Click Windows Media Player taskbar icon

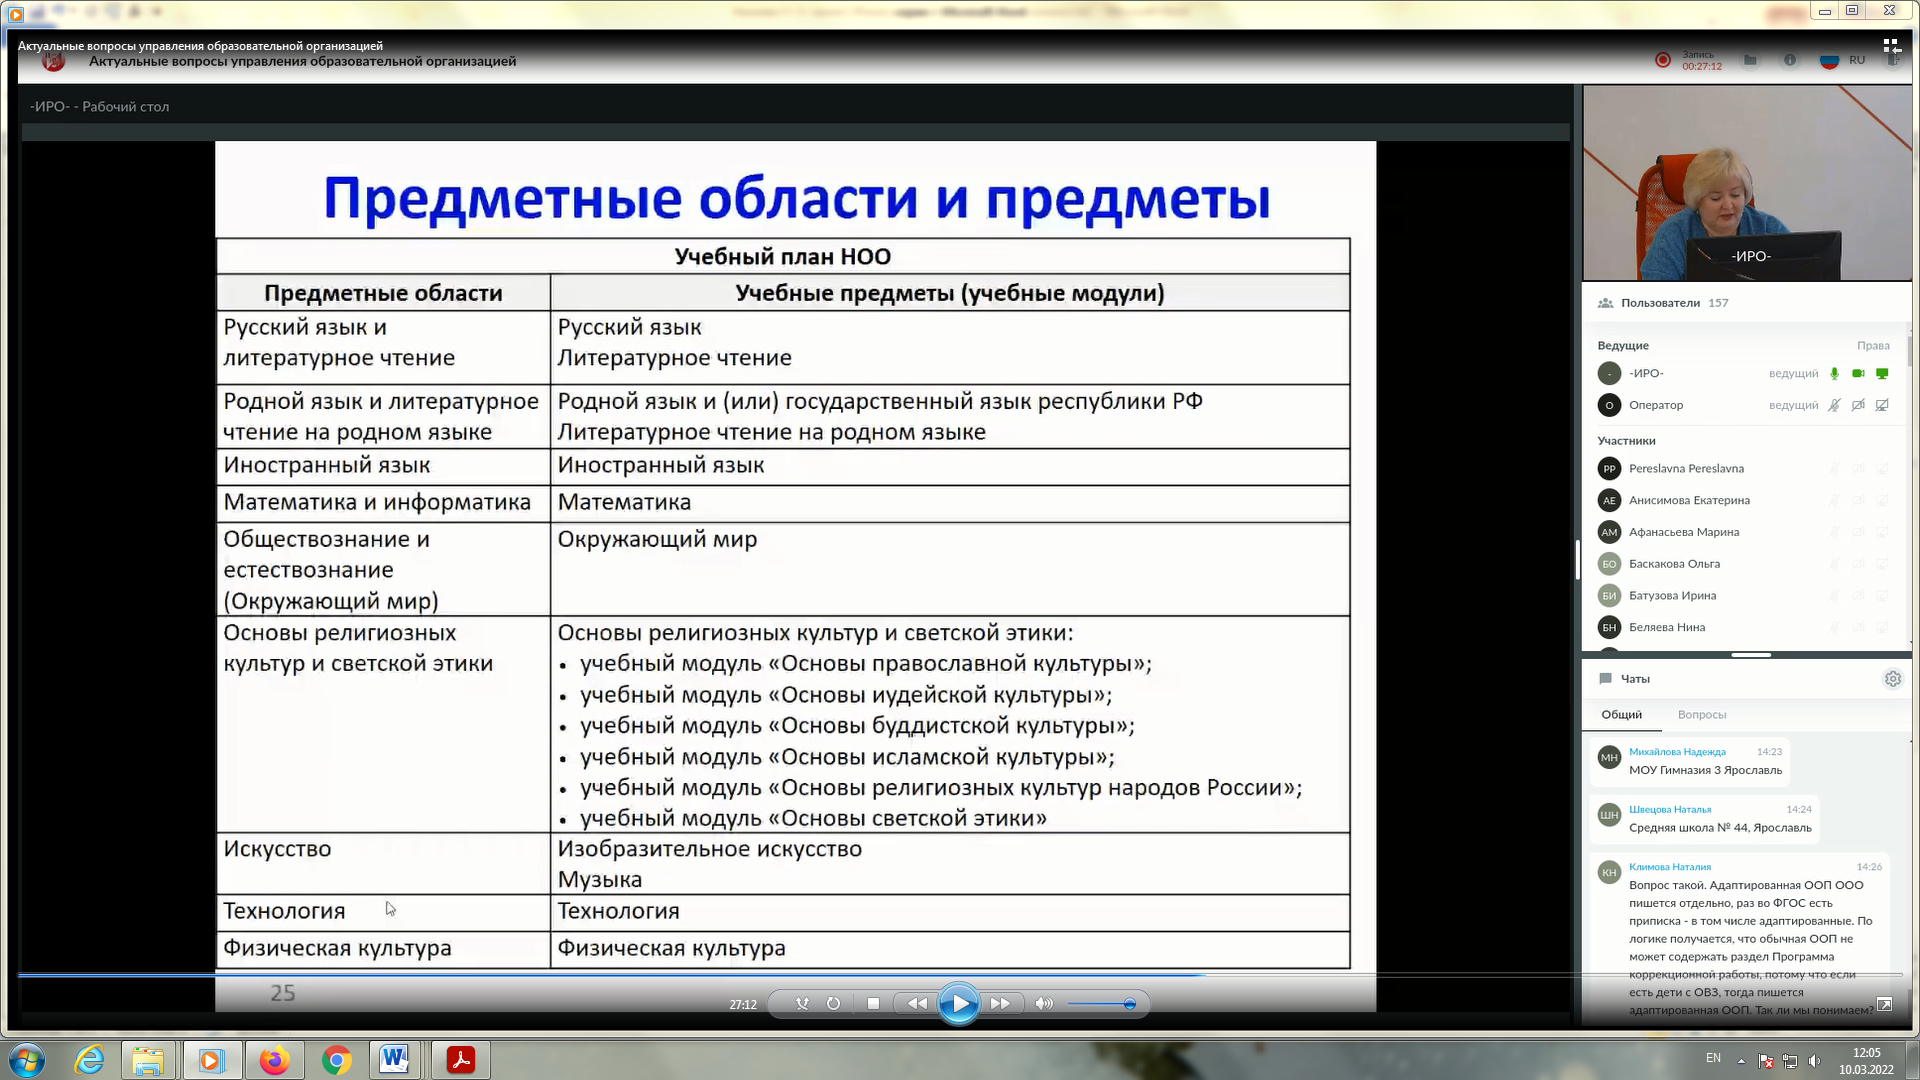tap(210, 1060)
